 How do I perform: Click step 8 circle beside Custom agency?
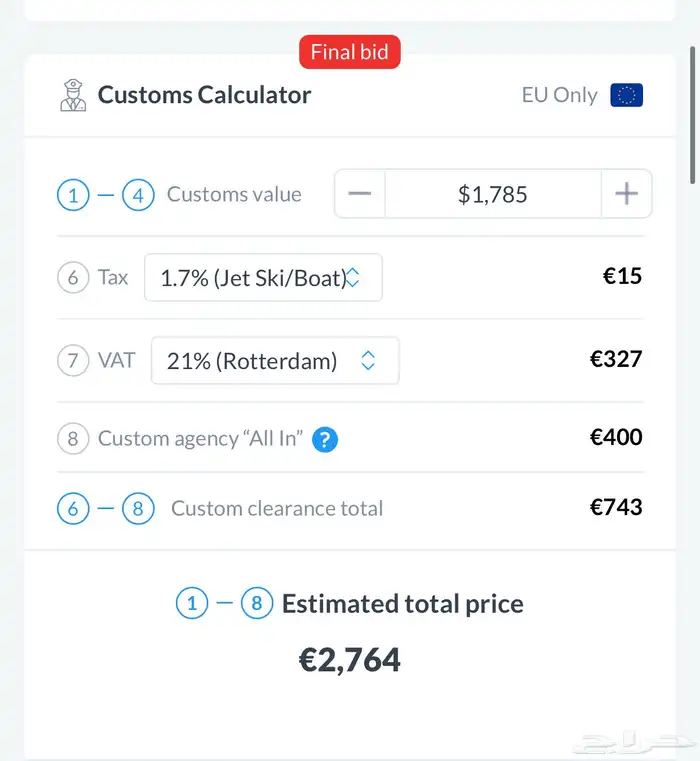73,438
